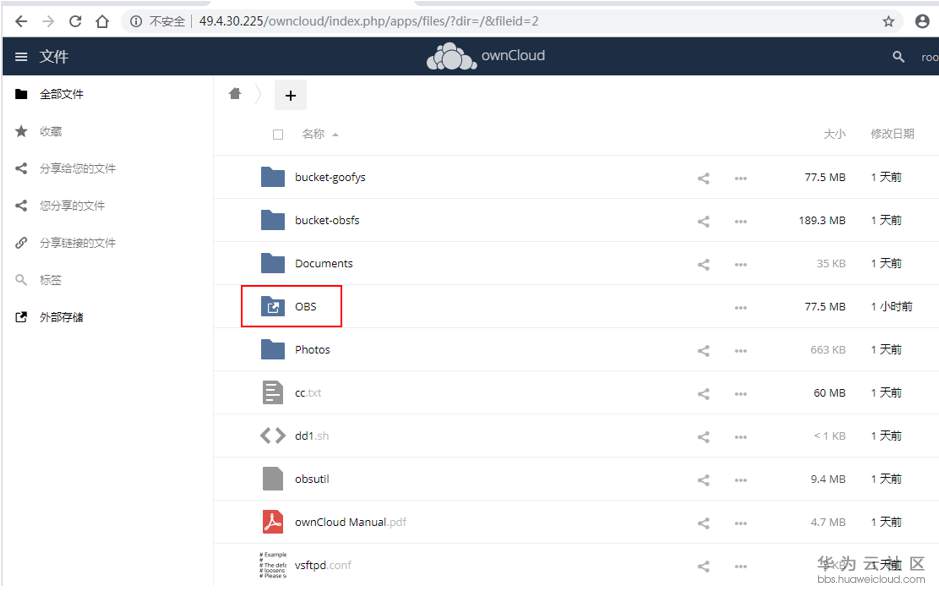Open the obsutil file

tap(312, 479)
